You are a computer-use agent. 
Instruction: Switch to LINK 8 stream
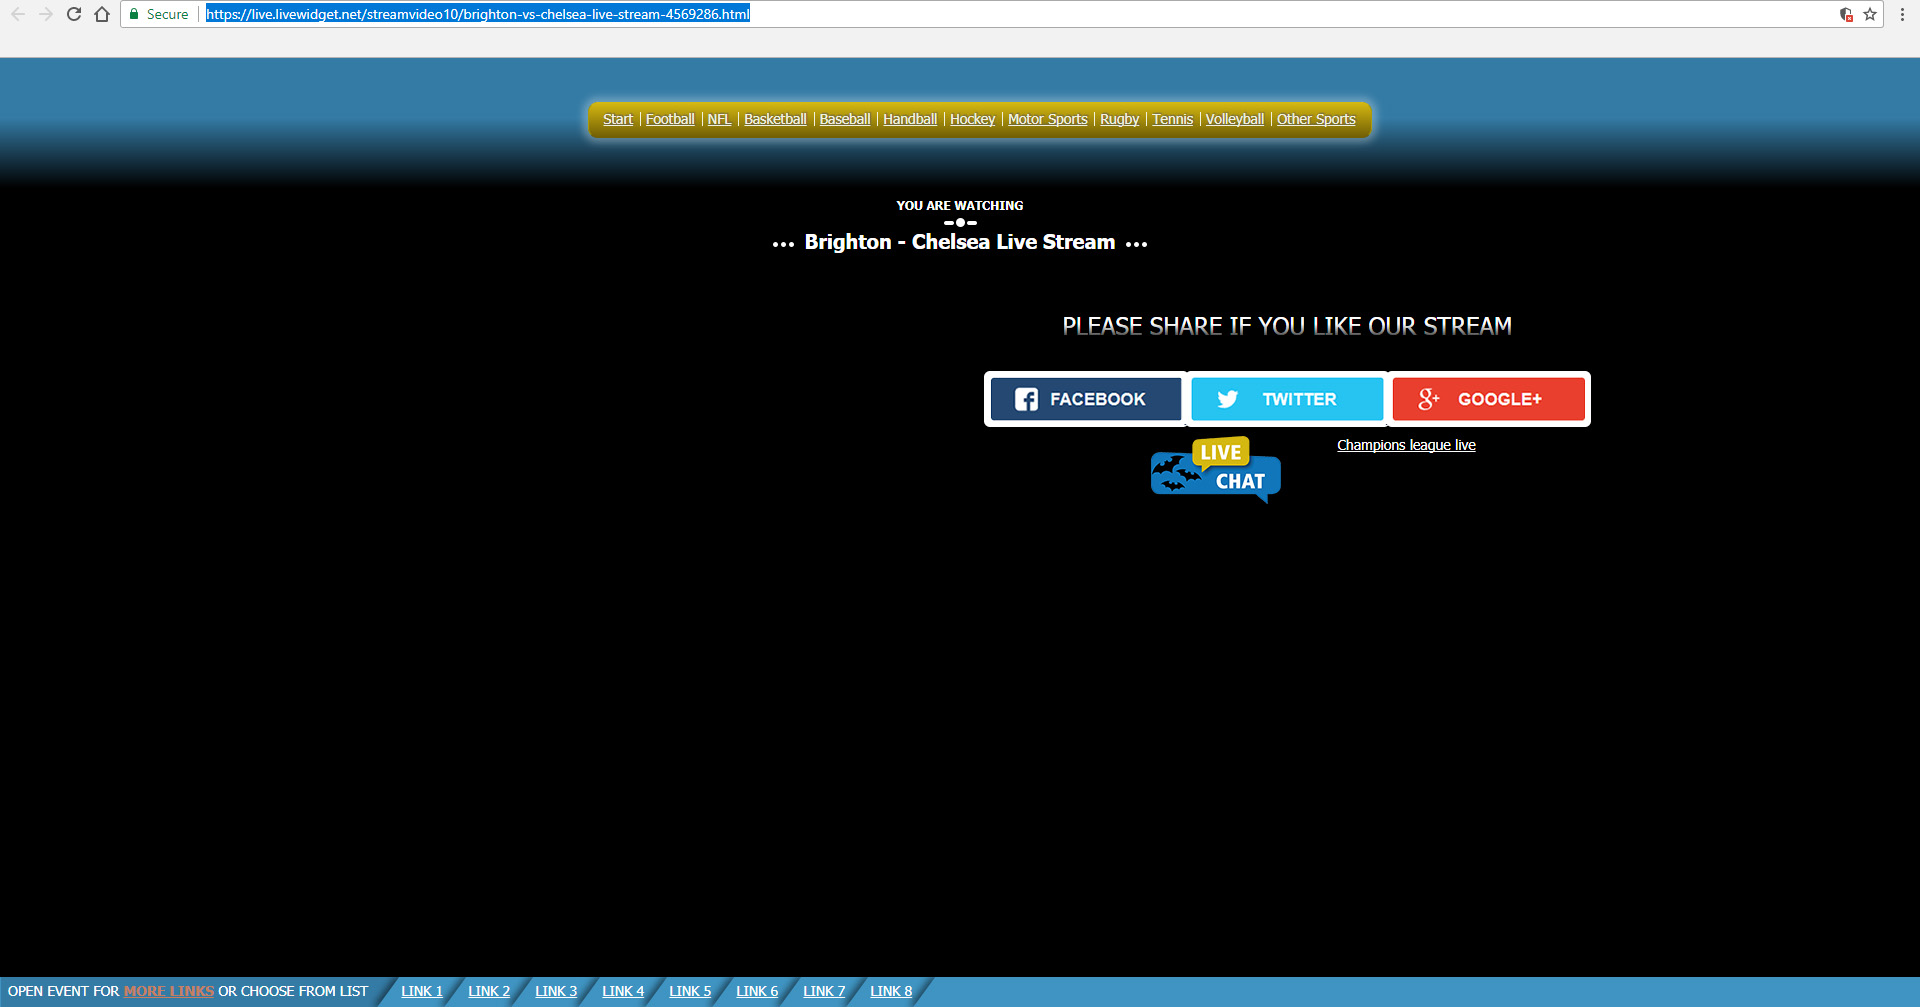coord(891,991)
